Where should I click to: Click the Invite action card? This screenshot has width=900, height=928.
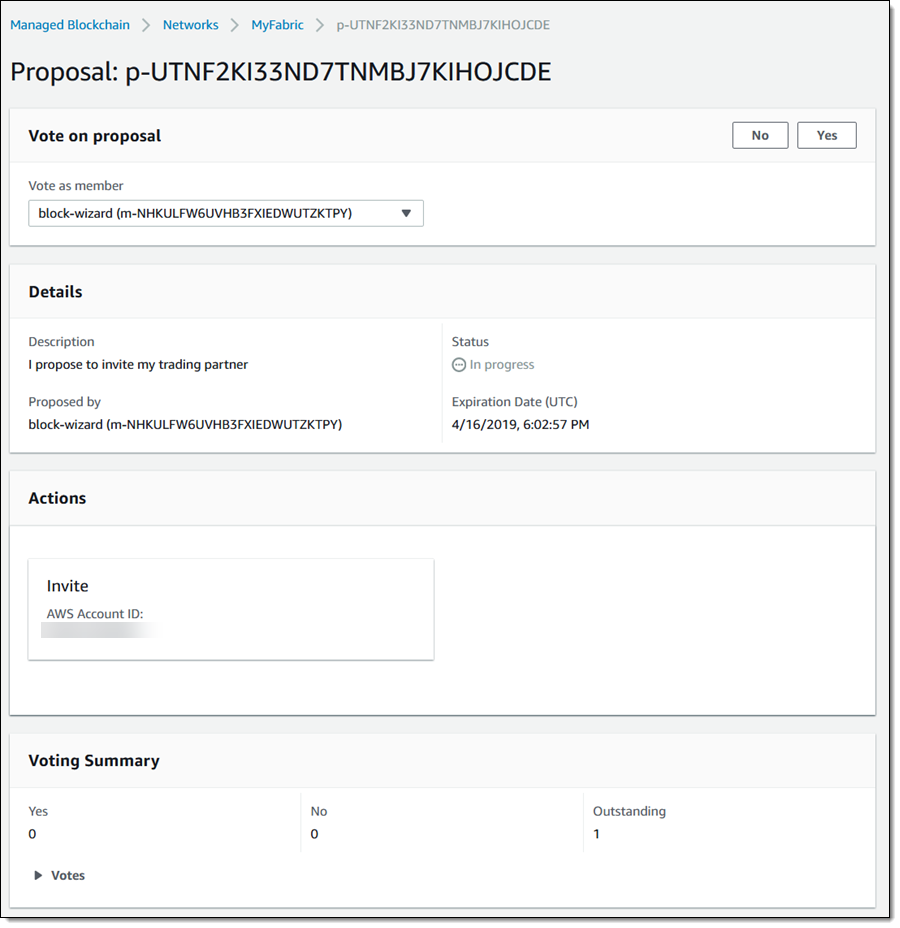pos(231,608)
